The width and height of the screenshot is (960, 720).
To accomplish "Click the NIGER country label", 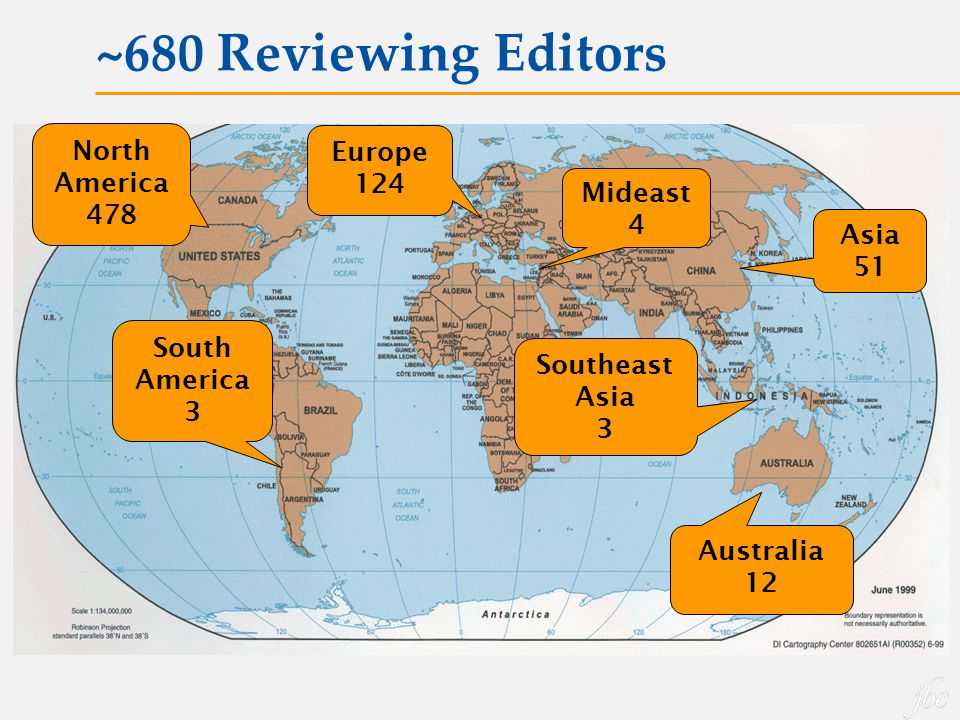I will [x=477, y=326].
